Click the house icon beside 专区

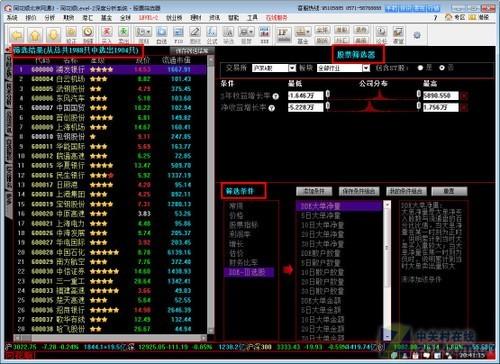point(449,17)
